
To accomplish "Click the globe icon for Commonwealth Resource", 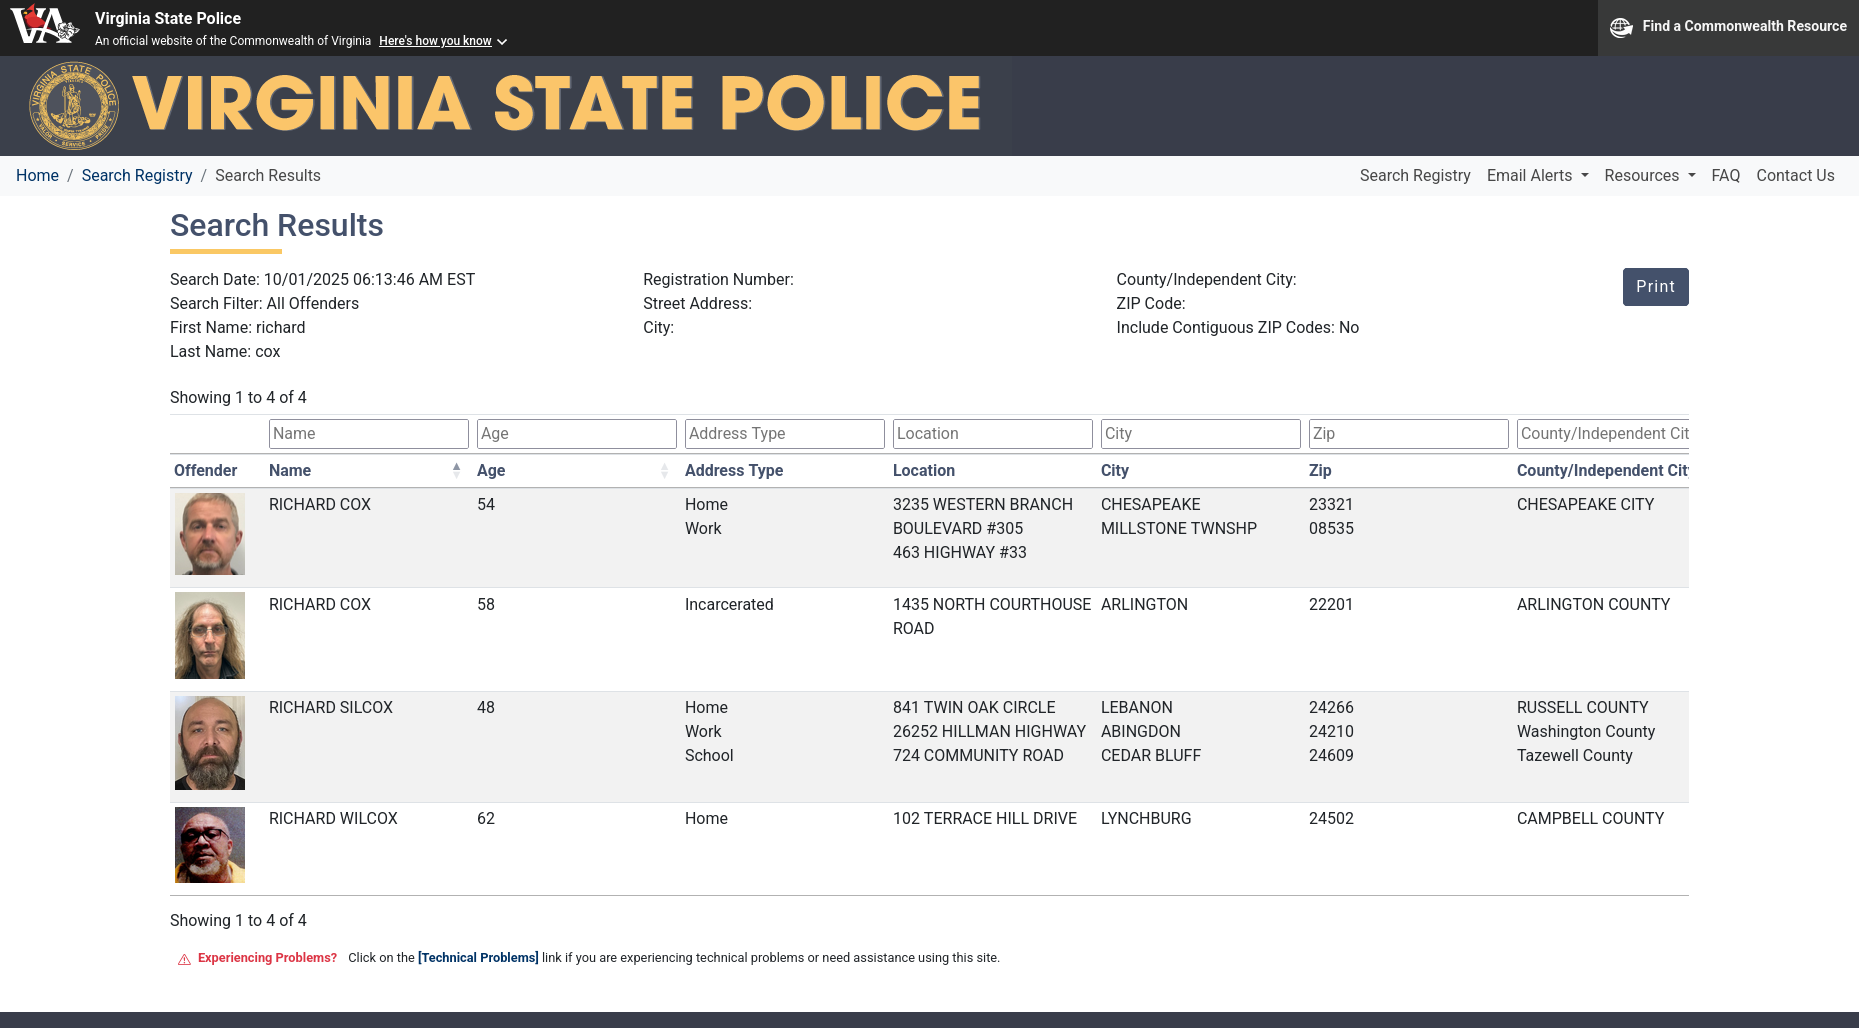I will point(1620,27).
